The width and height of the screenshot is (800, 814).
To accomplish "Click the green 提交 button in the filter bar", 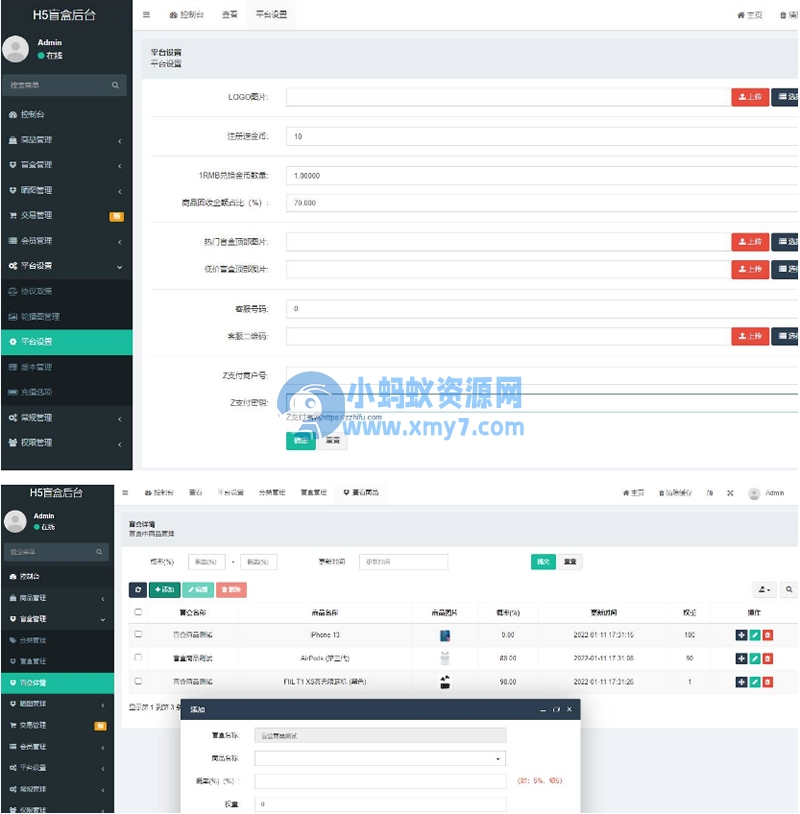I will pyautogui.click(x=543, y=562).
